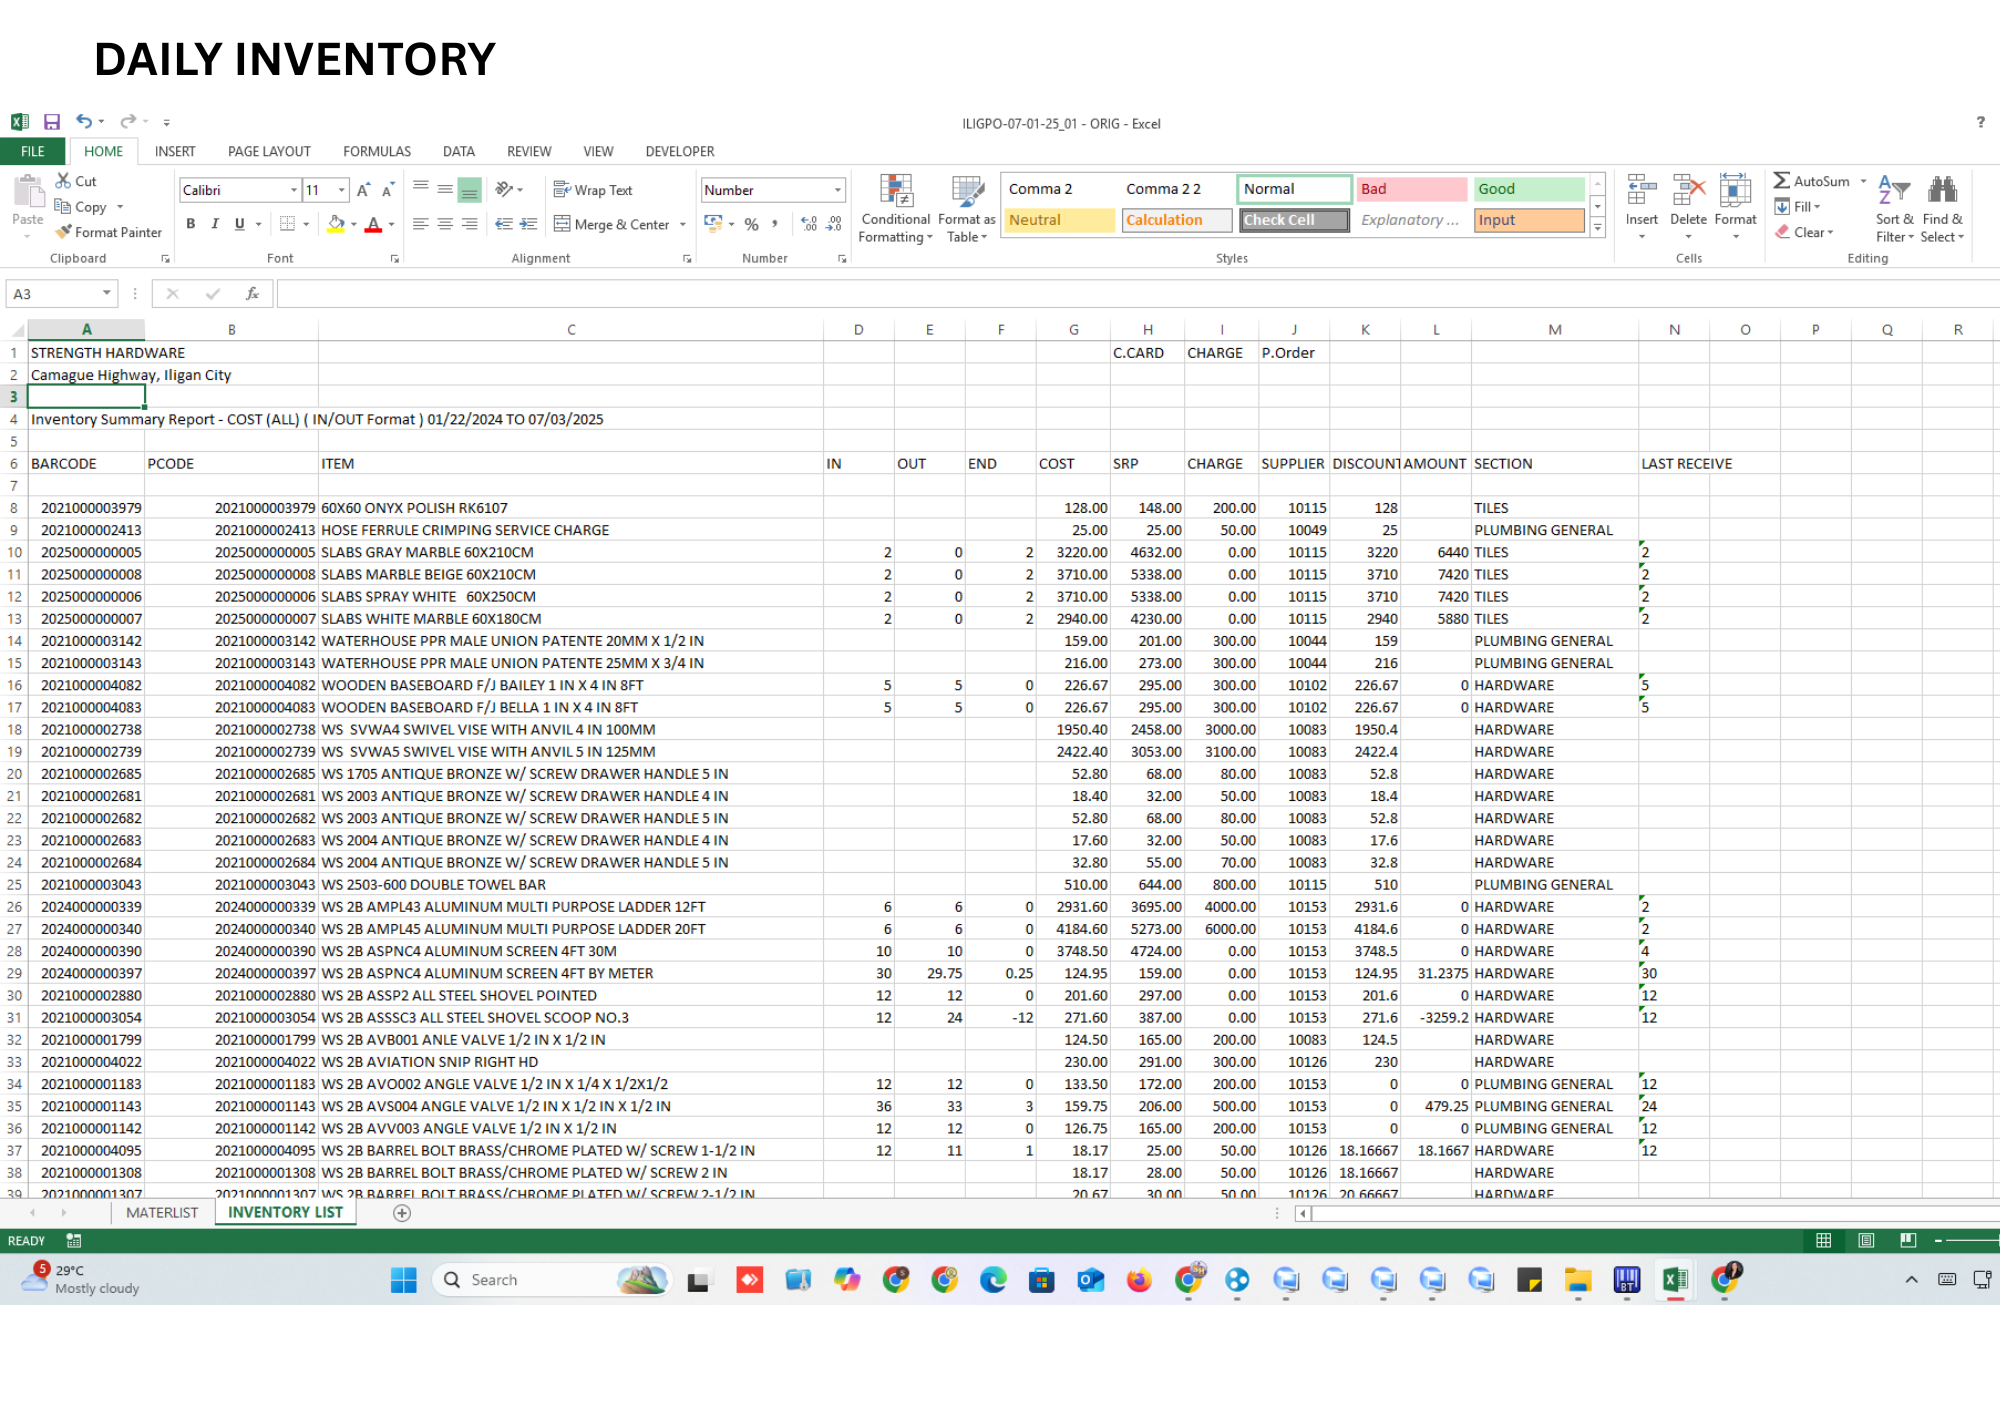Toggle Wrap Text
2000x1414 pixels.
(x=593, y=190)
